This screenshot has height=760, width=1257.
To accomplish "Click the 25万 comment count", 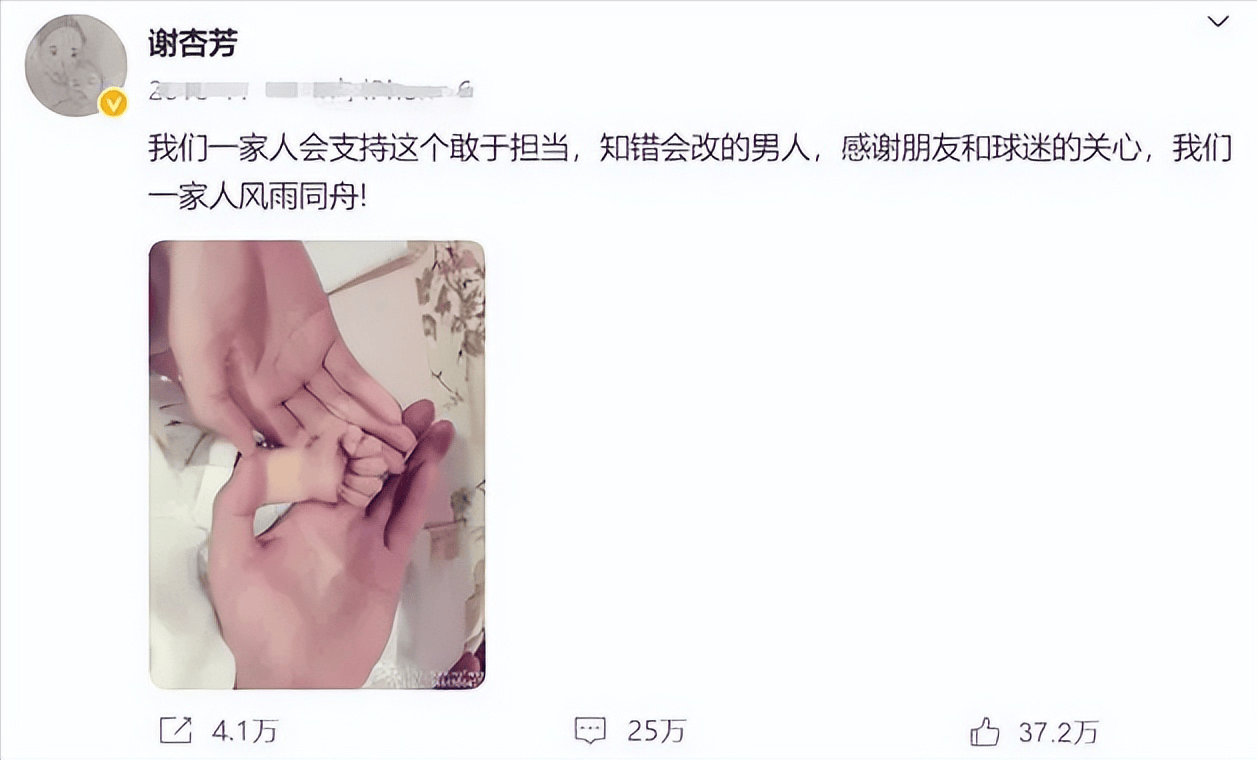I will coord(656,731).
